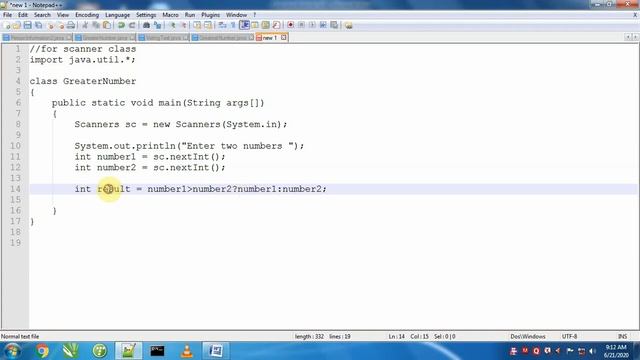Toggle the highlighted Indent Guide icon
Screen dimensions: 640x360
244,25
